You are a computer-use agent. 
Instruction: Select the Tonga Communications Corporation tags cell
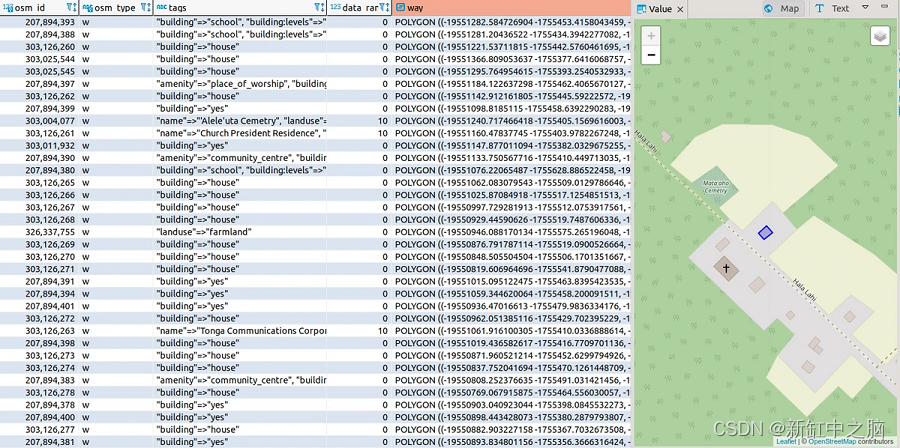point(240,330)
